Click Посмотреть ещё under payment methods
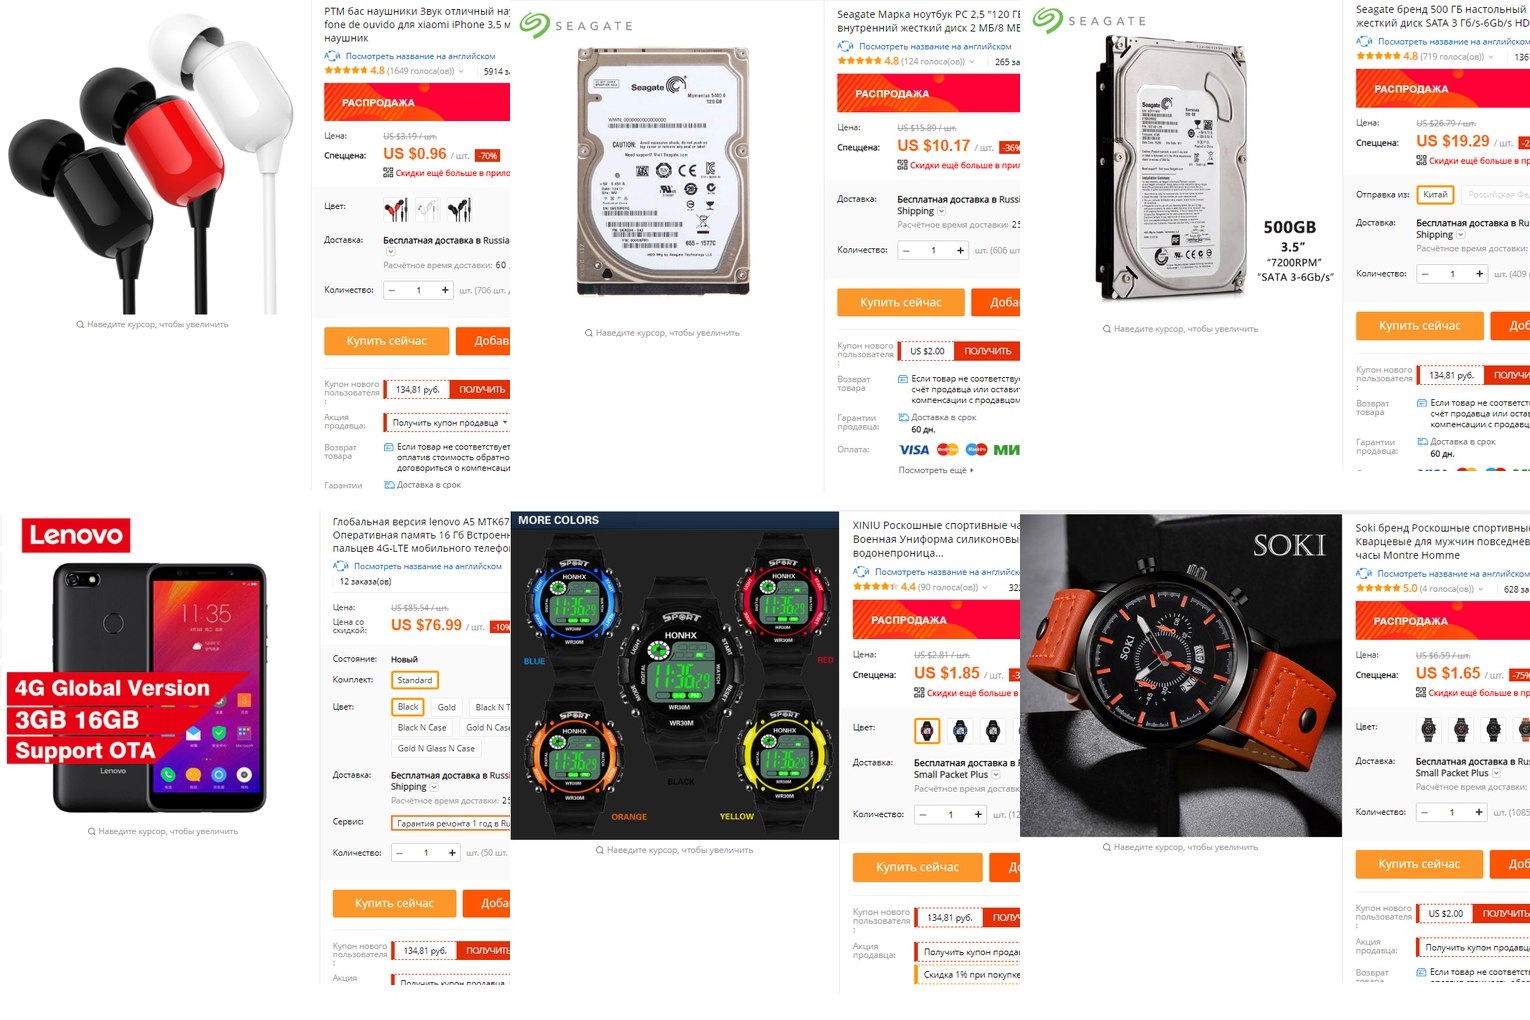Screen dimensions: 1530x1020 pos(936,470)
